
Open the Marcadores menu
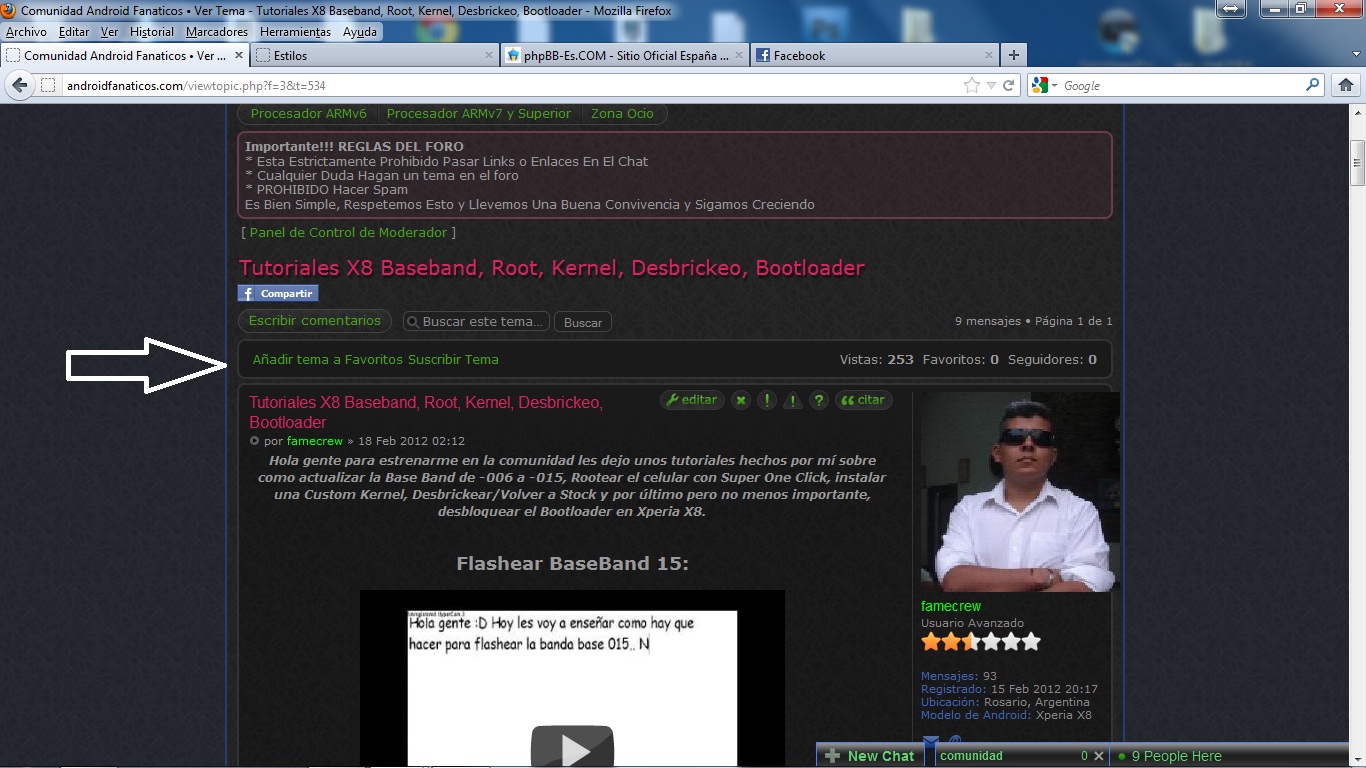217,32
